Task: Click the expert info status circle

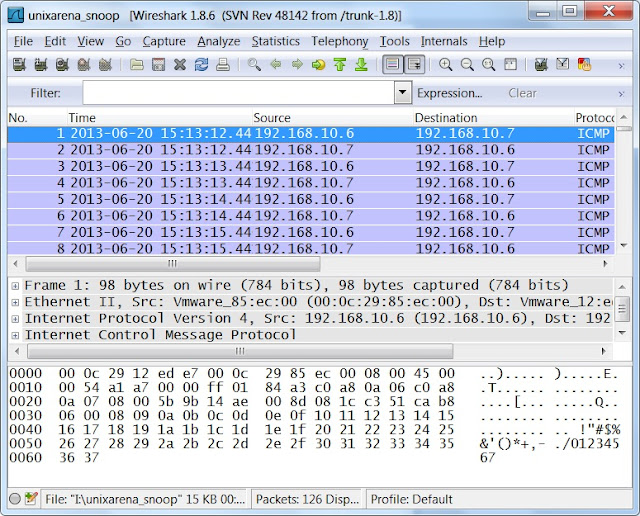Action: [x=15, y=499]
